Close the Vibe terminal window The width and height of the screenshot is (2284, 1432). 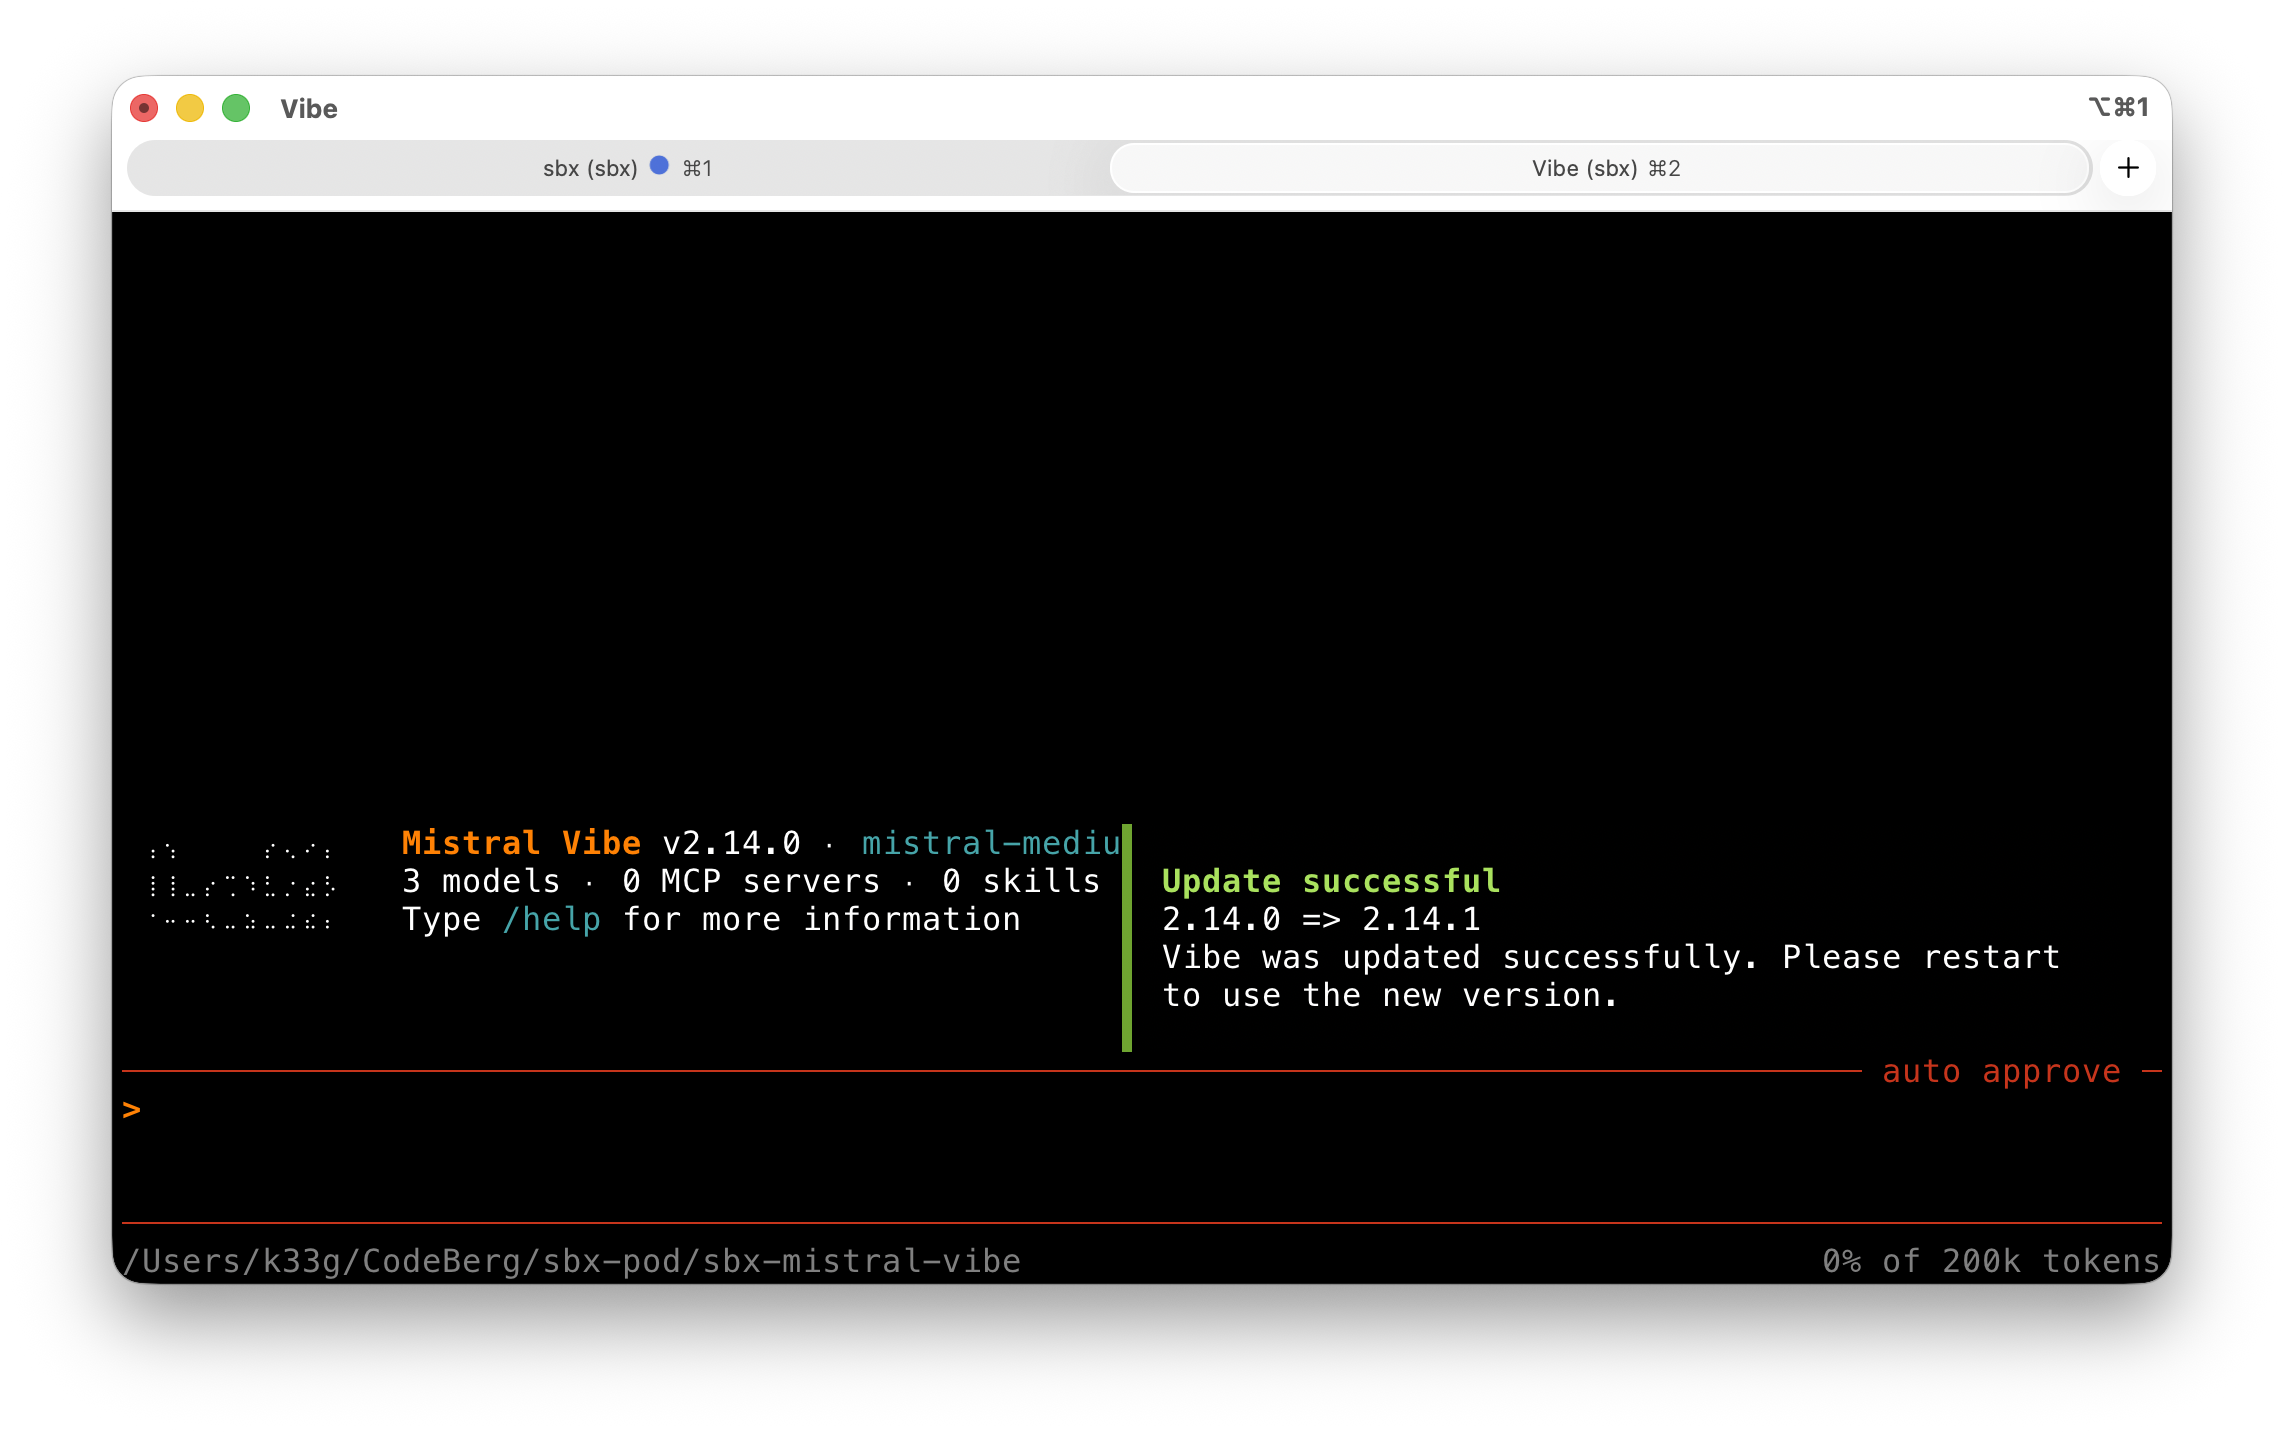point(144,108)
